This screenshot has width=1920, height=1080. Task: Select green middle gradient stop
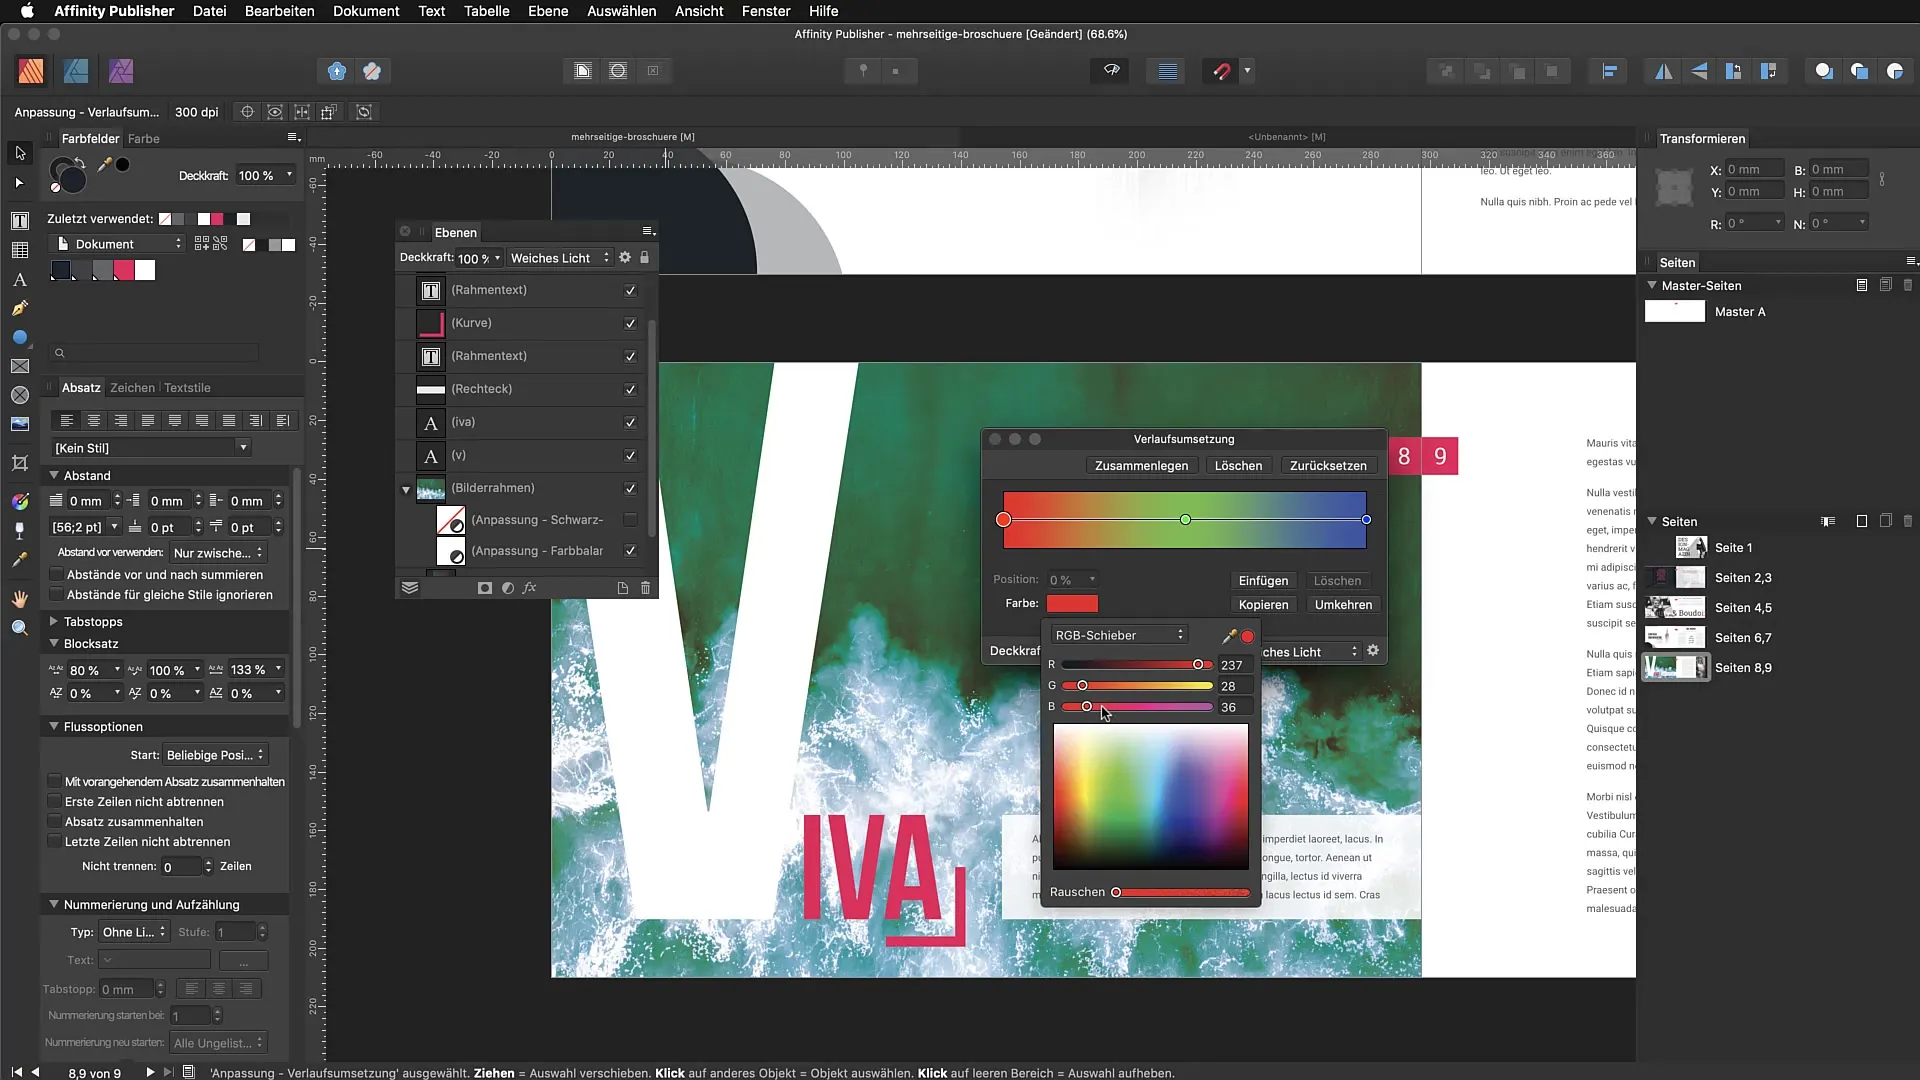point(1185,520)
